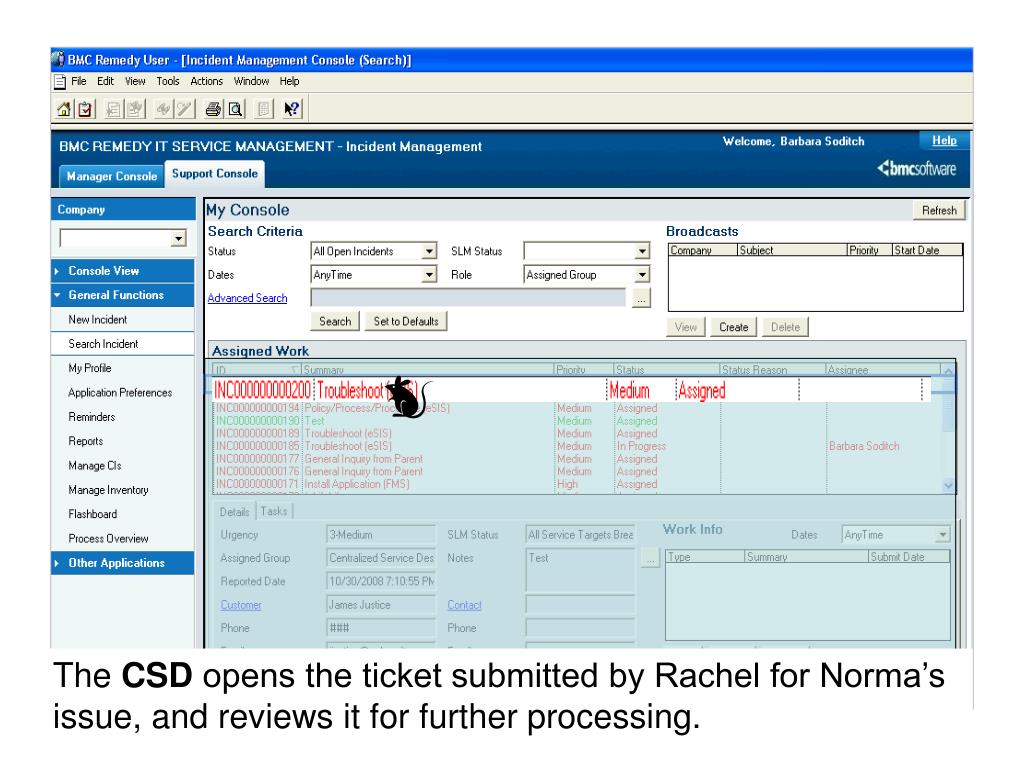Select the Details tab below Assigned Work
Viewport: 1024px width, 768px height.
[234, 511]
